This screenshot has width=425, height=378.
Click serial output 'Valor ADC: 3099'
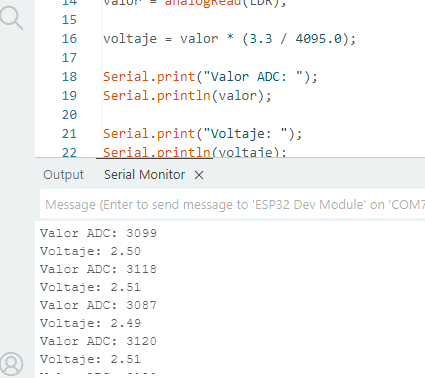pyautogui.click(x=98, y=233)
